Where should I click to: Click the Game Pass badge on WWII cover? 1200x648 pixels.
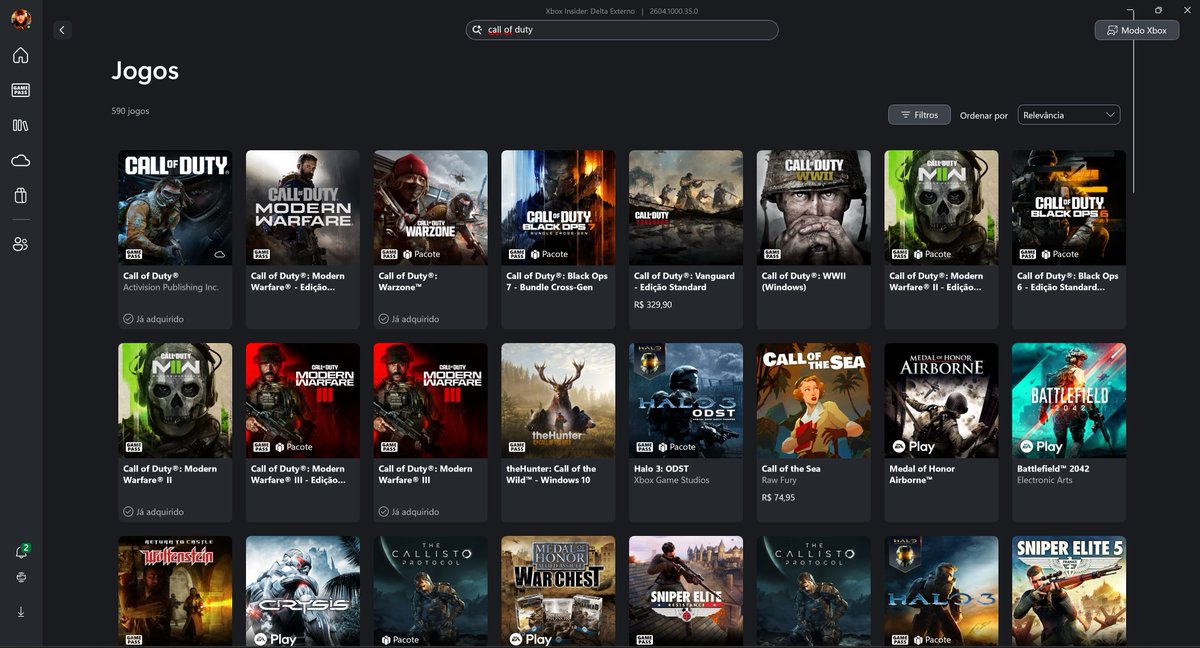[771, 254]
